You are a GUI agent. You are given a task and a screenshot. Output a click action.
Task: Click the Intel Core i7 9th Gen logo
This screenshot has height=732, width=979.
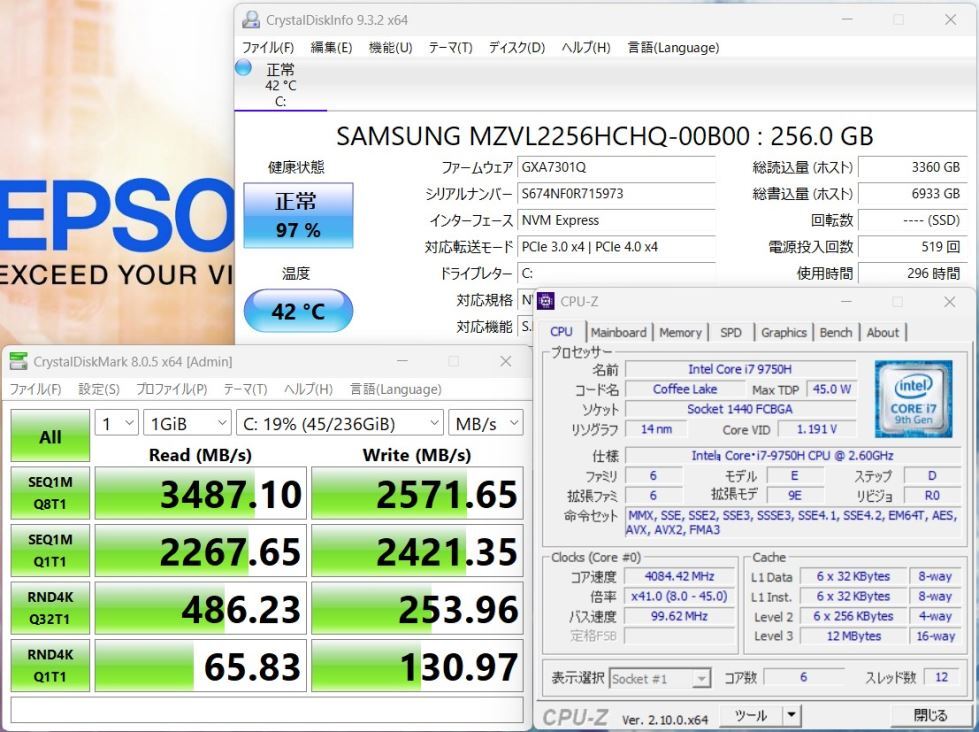[x=913, y=398]
